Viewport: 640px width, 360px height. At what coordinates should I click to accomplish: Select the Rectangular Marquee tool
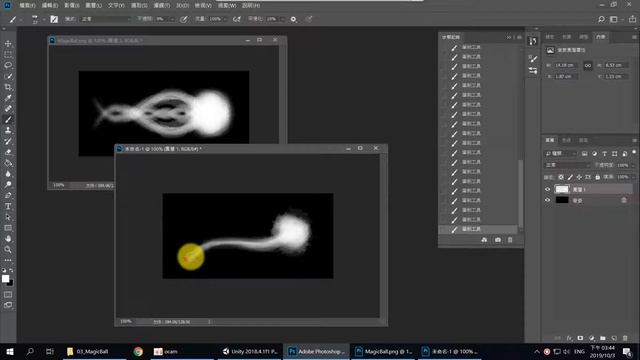click(x=8, y=54)
